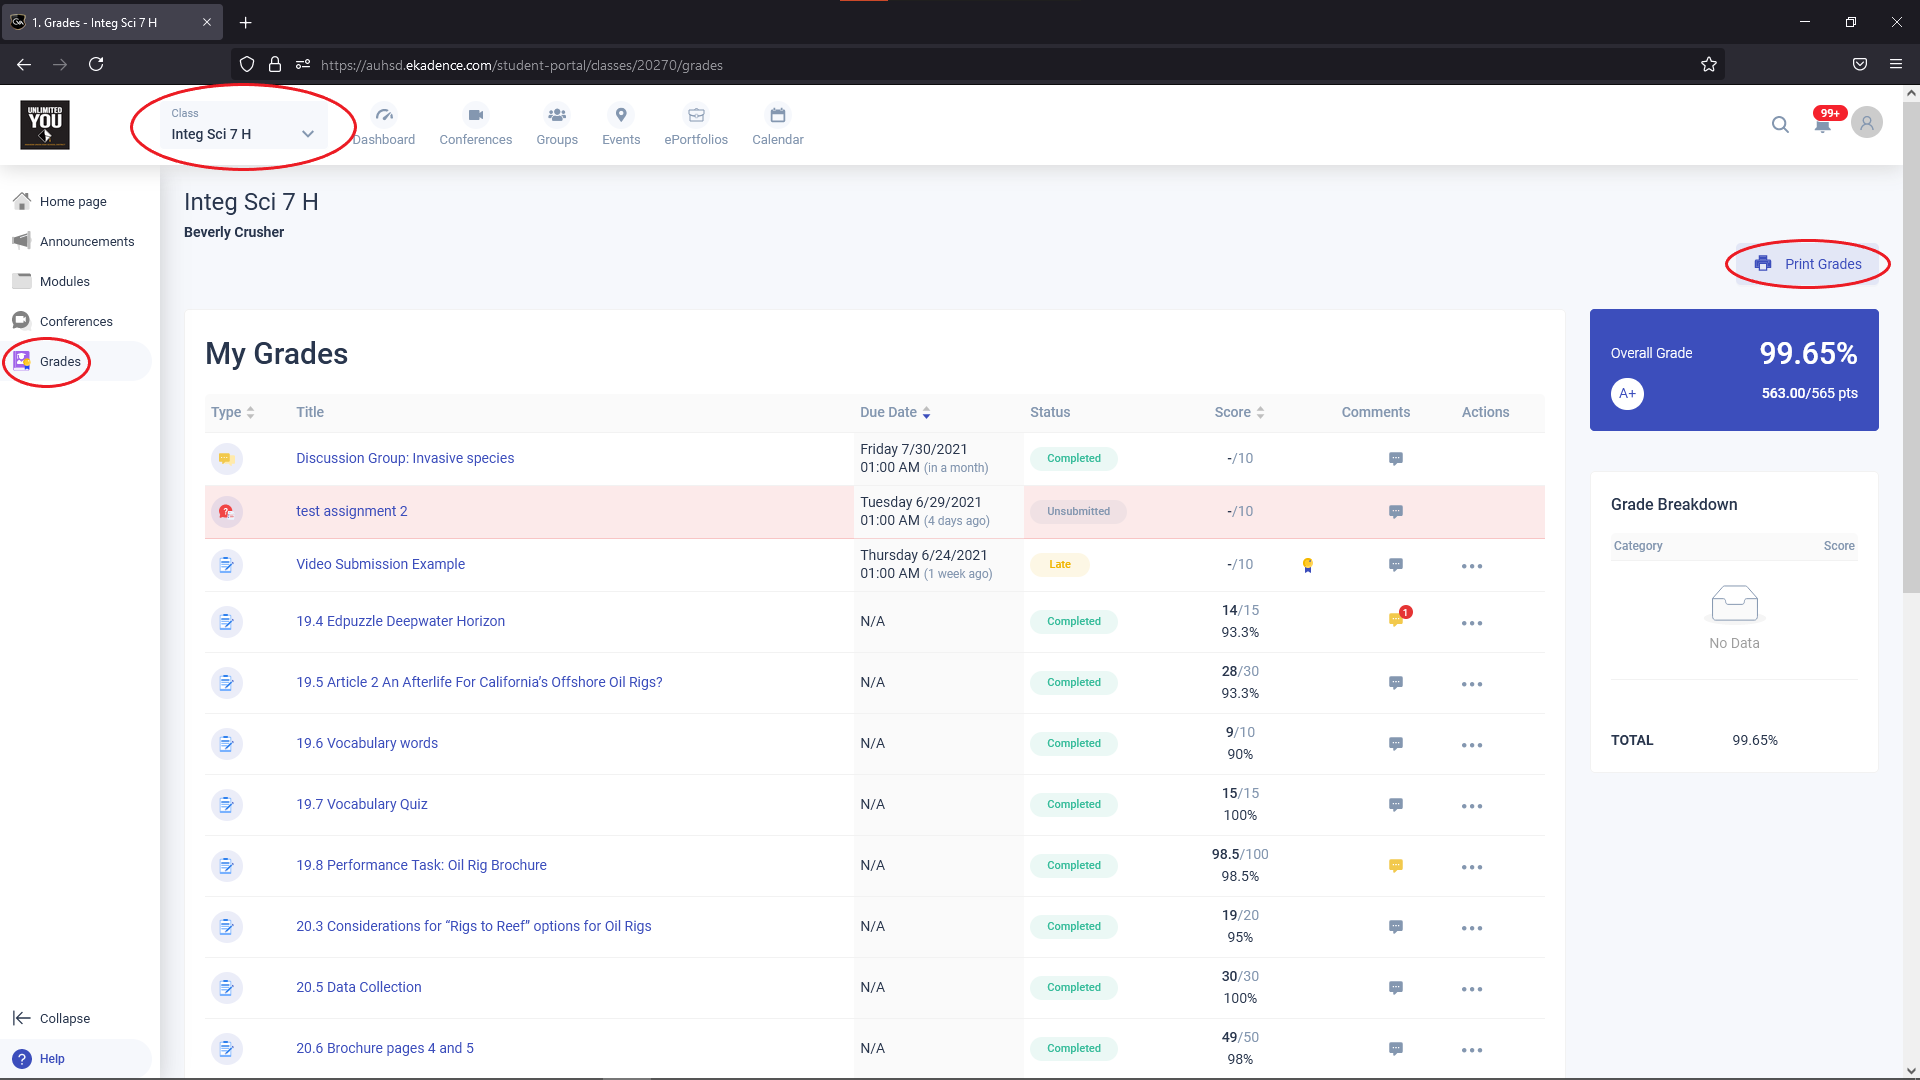Go to Modules in sidebar
This screenshot has height=1080, width=1920.
[65, 282]
